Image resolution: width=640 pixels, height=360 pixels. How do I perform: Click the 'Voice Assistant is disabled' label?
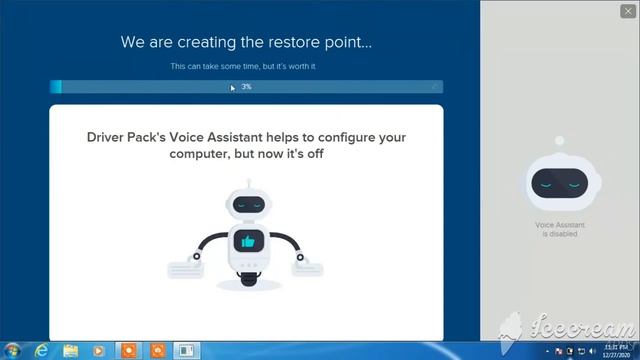[560, 229]
